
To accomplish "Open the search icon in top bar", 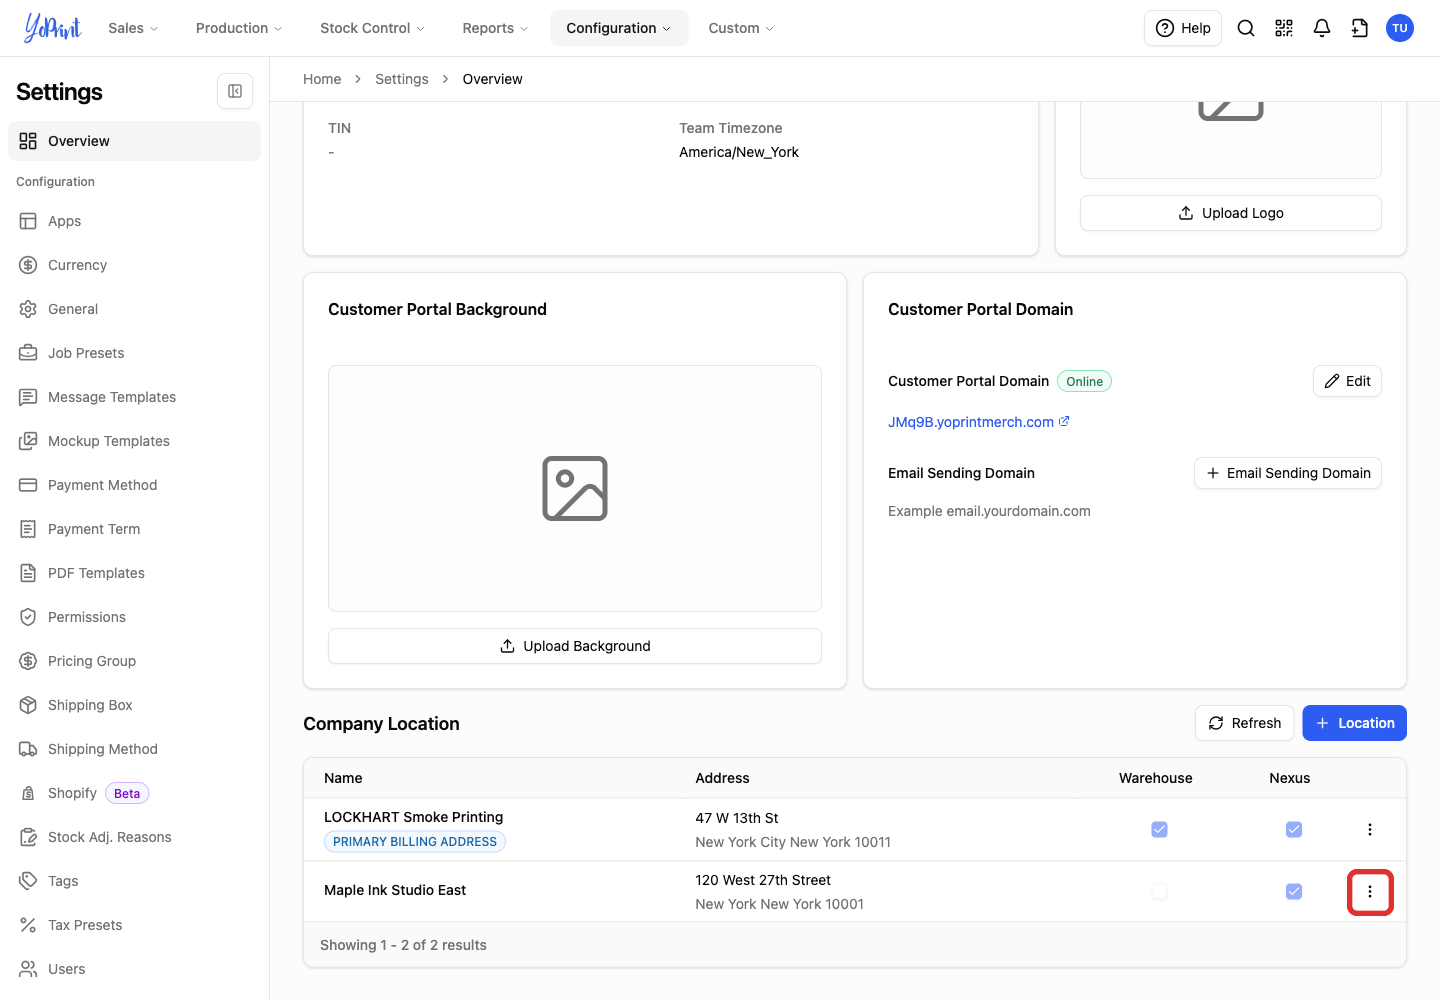I will click(x=1246, y=28).
